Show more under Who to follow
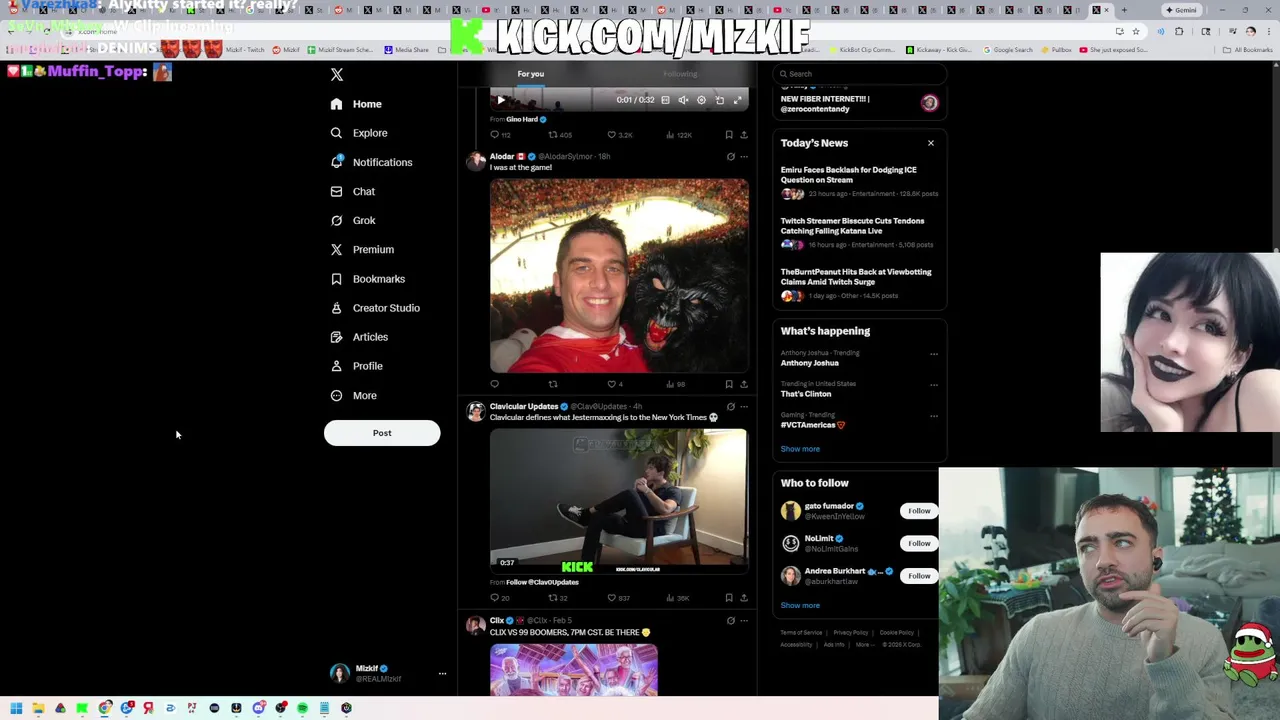 click(800, 606)
